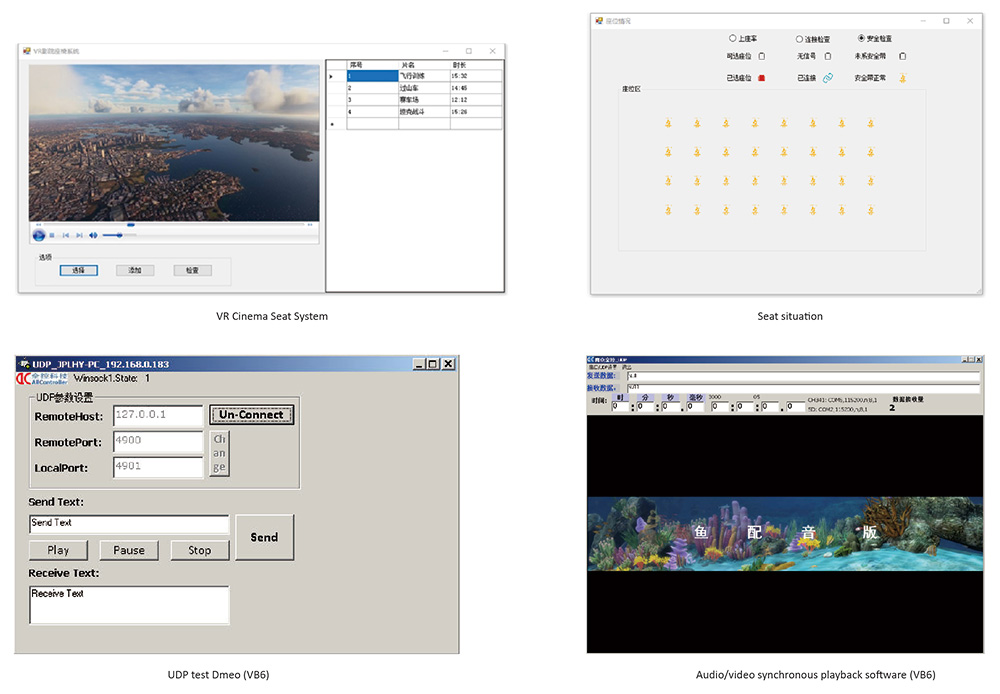This screenshot has height=694, width=1000.
Task: Click the Play button in UDP test
Action: pos(58,550)
